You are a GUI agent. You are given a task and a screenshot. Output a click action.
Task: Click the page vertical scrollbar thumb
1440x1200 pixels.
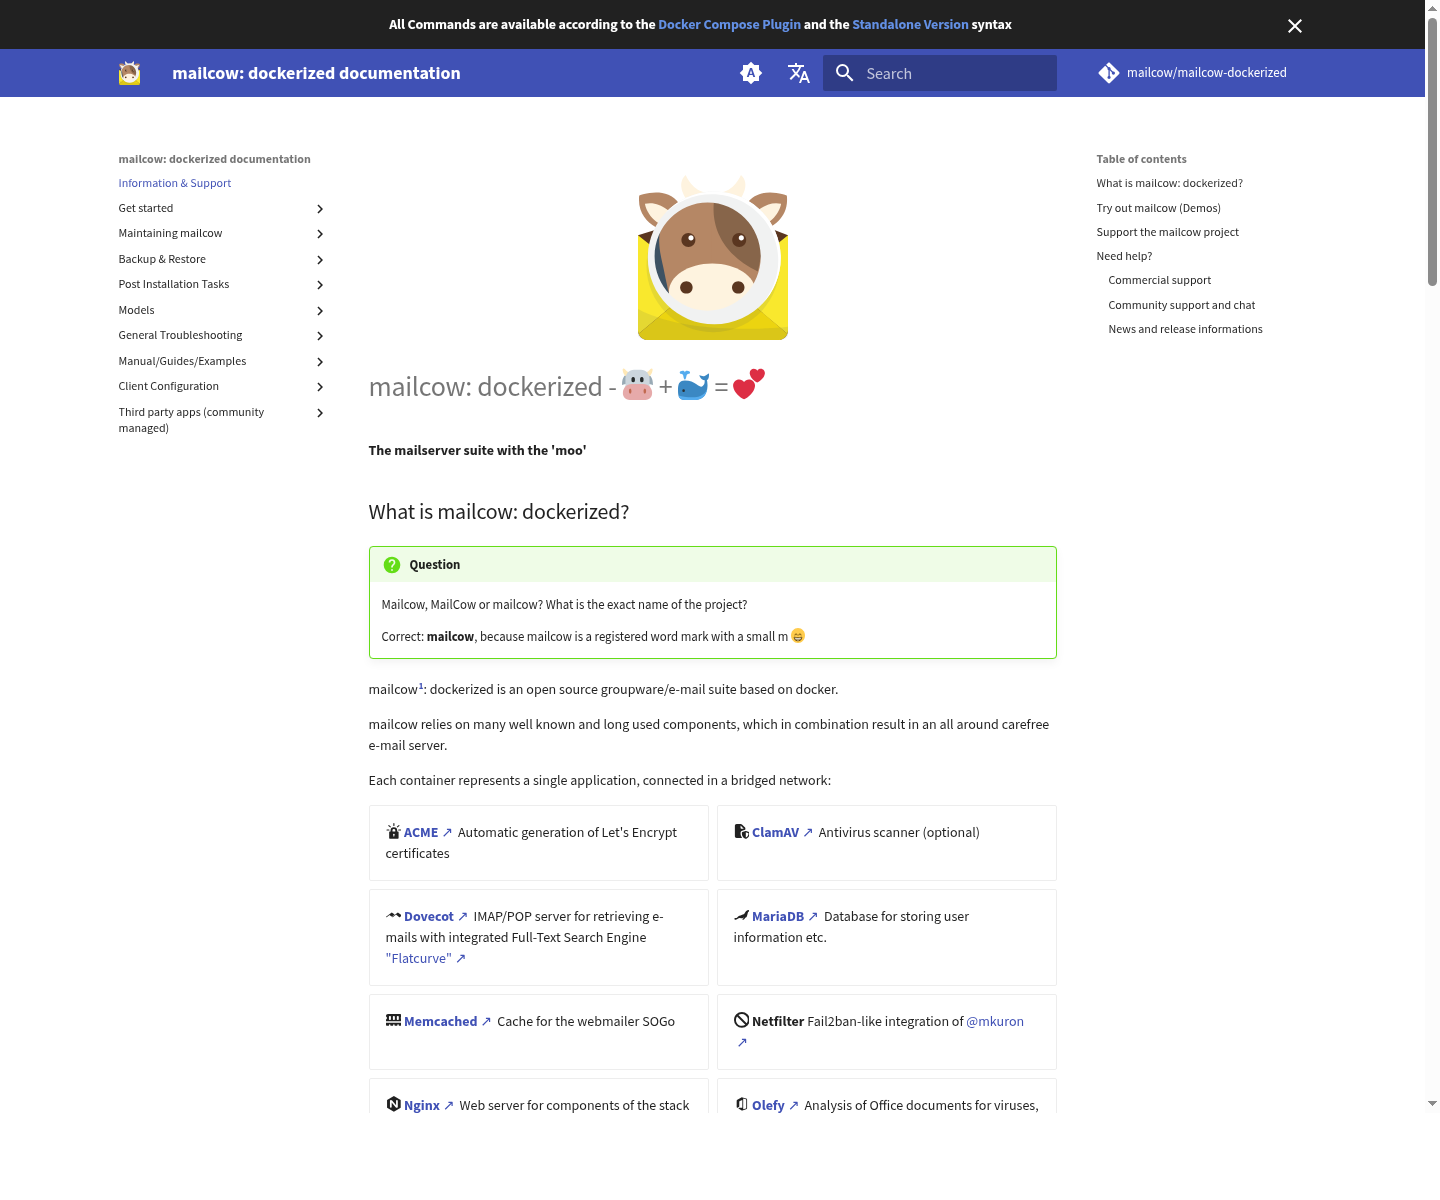1432,150
